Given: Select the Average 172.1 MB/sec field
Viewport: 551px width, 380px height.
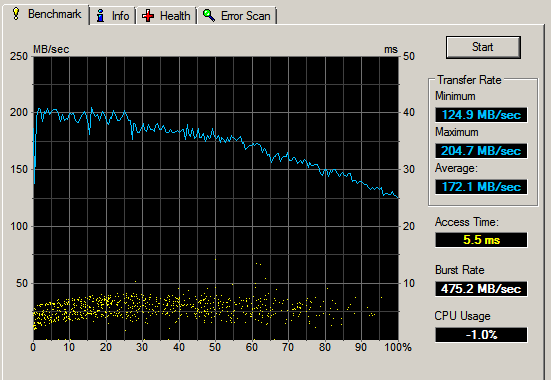Looking at the screenshot, I should [481, 187].
